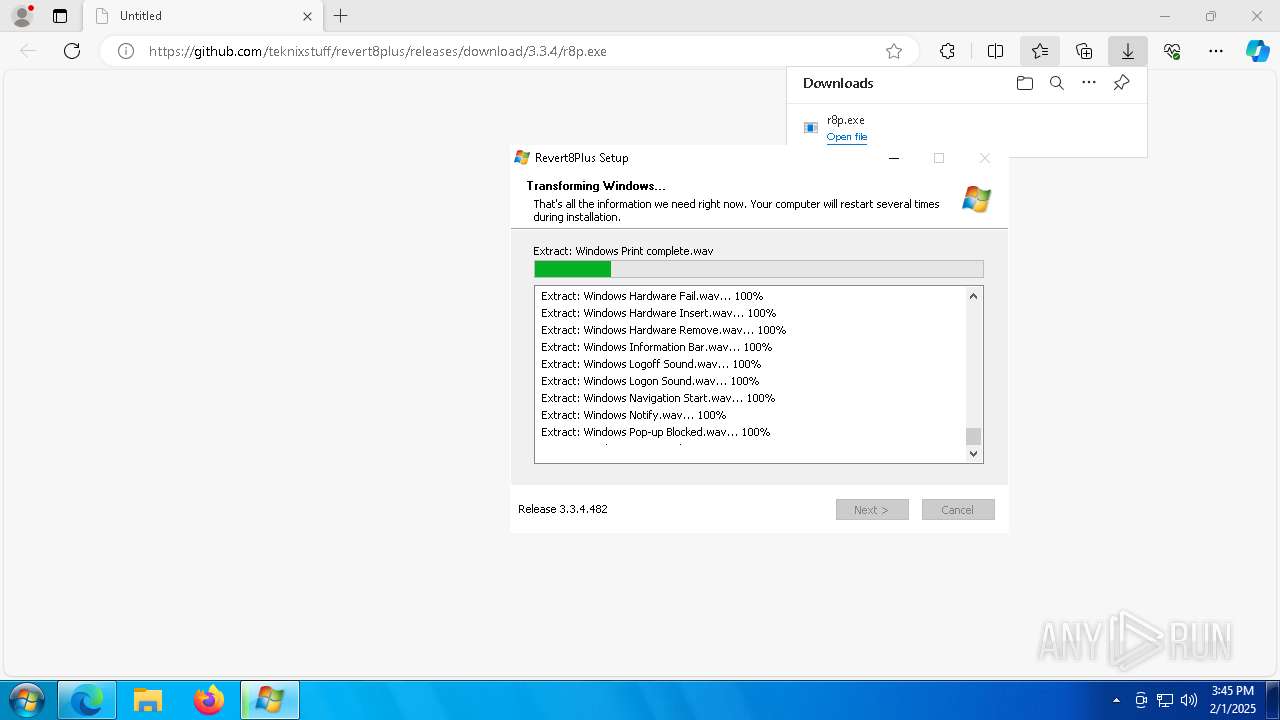Select the 'Windows Pop-up Blocked.wav' log line
Viewport: 1280px width, 720px height.
coord(656,432)
